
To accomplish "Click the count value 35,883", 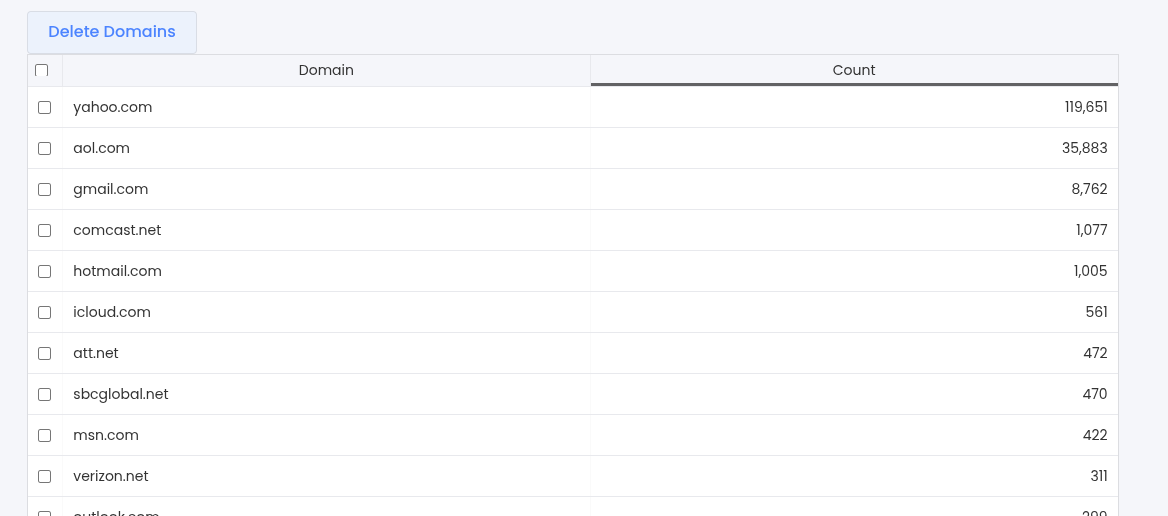I will (1085, 148).
